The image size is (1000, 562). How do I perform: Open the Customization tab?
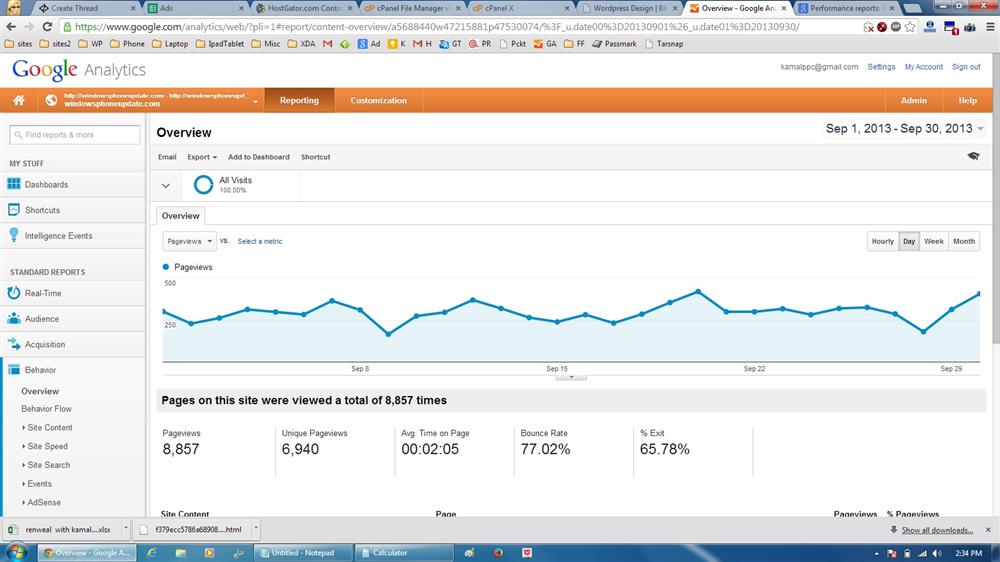click(378, 100)
